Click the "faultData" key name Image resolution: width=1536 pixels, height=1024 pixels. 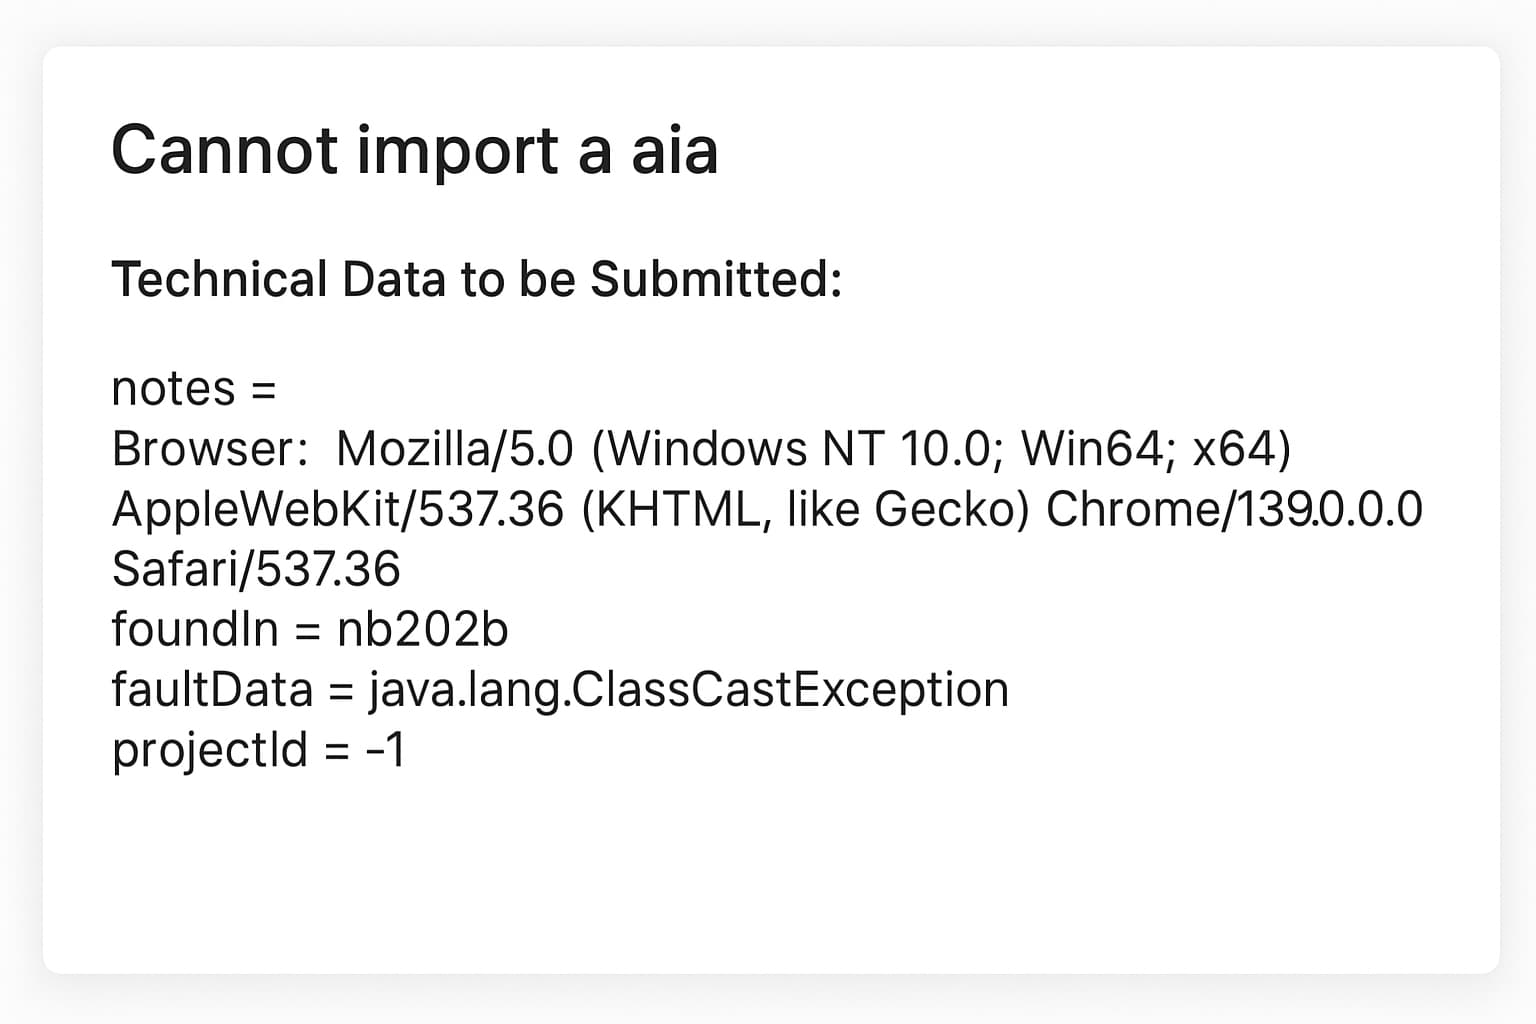pyautogui.click(x=212, y=690)
